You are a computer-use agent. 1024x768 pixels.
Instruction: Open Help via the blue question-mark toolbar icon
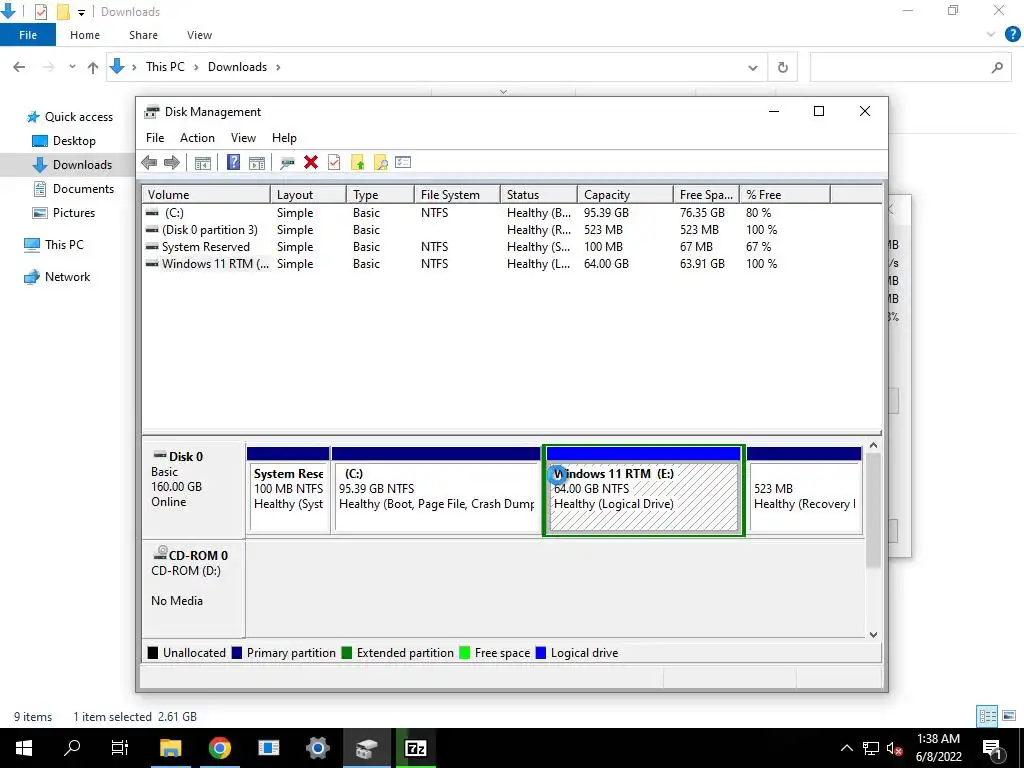click(233, 163)
